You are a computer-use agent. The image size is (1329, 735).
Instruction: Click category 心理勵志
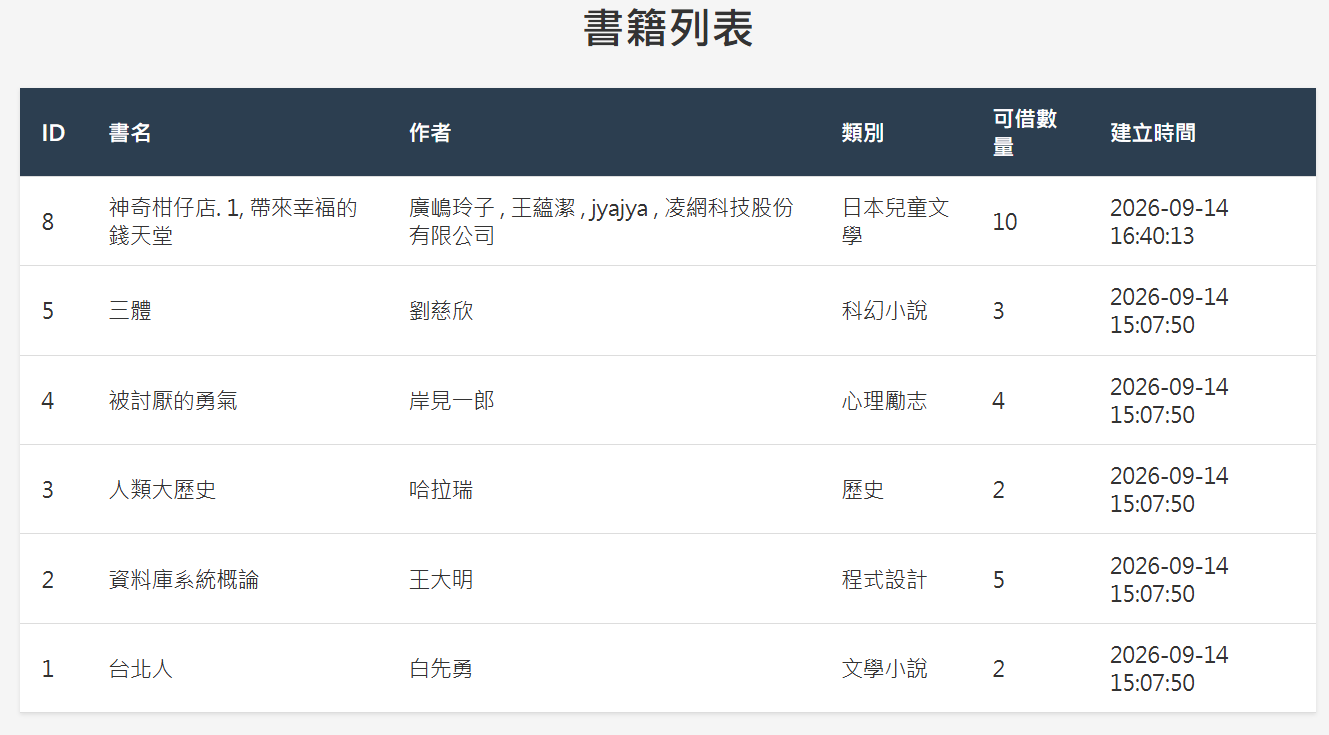885,401
